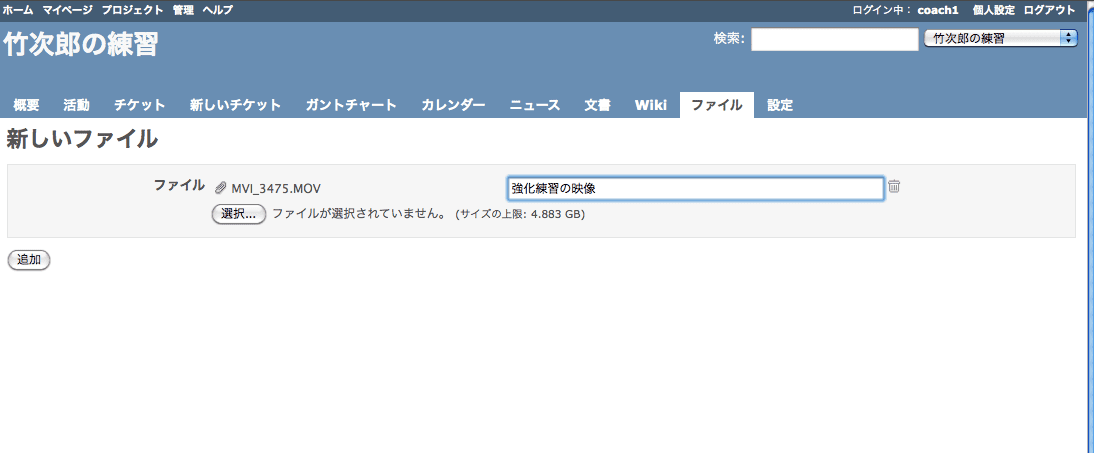
Task: Open the カレンダー tab
Action: click(454, 105)
